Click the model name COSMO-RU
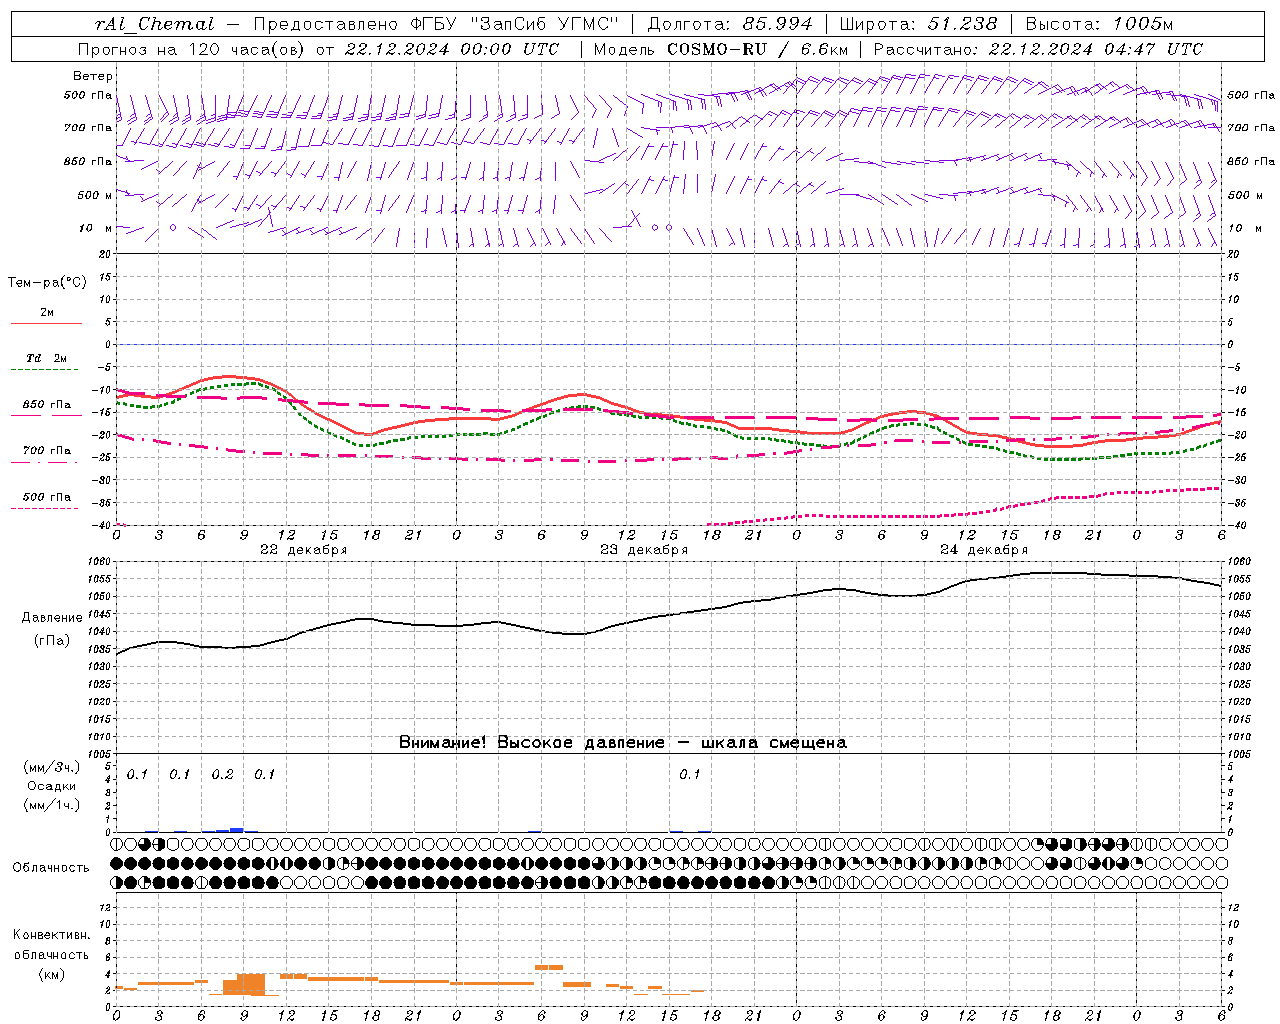This screenshot has width=1280, height=1024. (716, 49)
